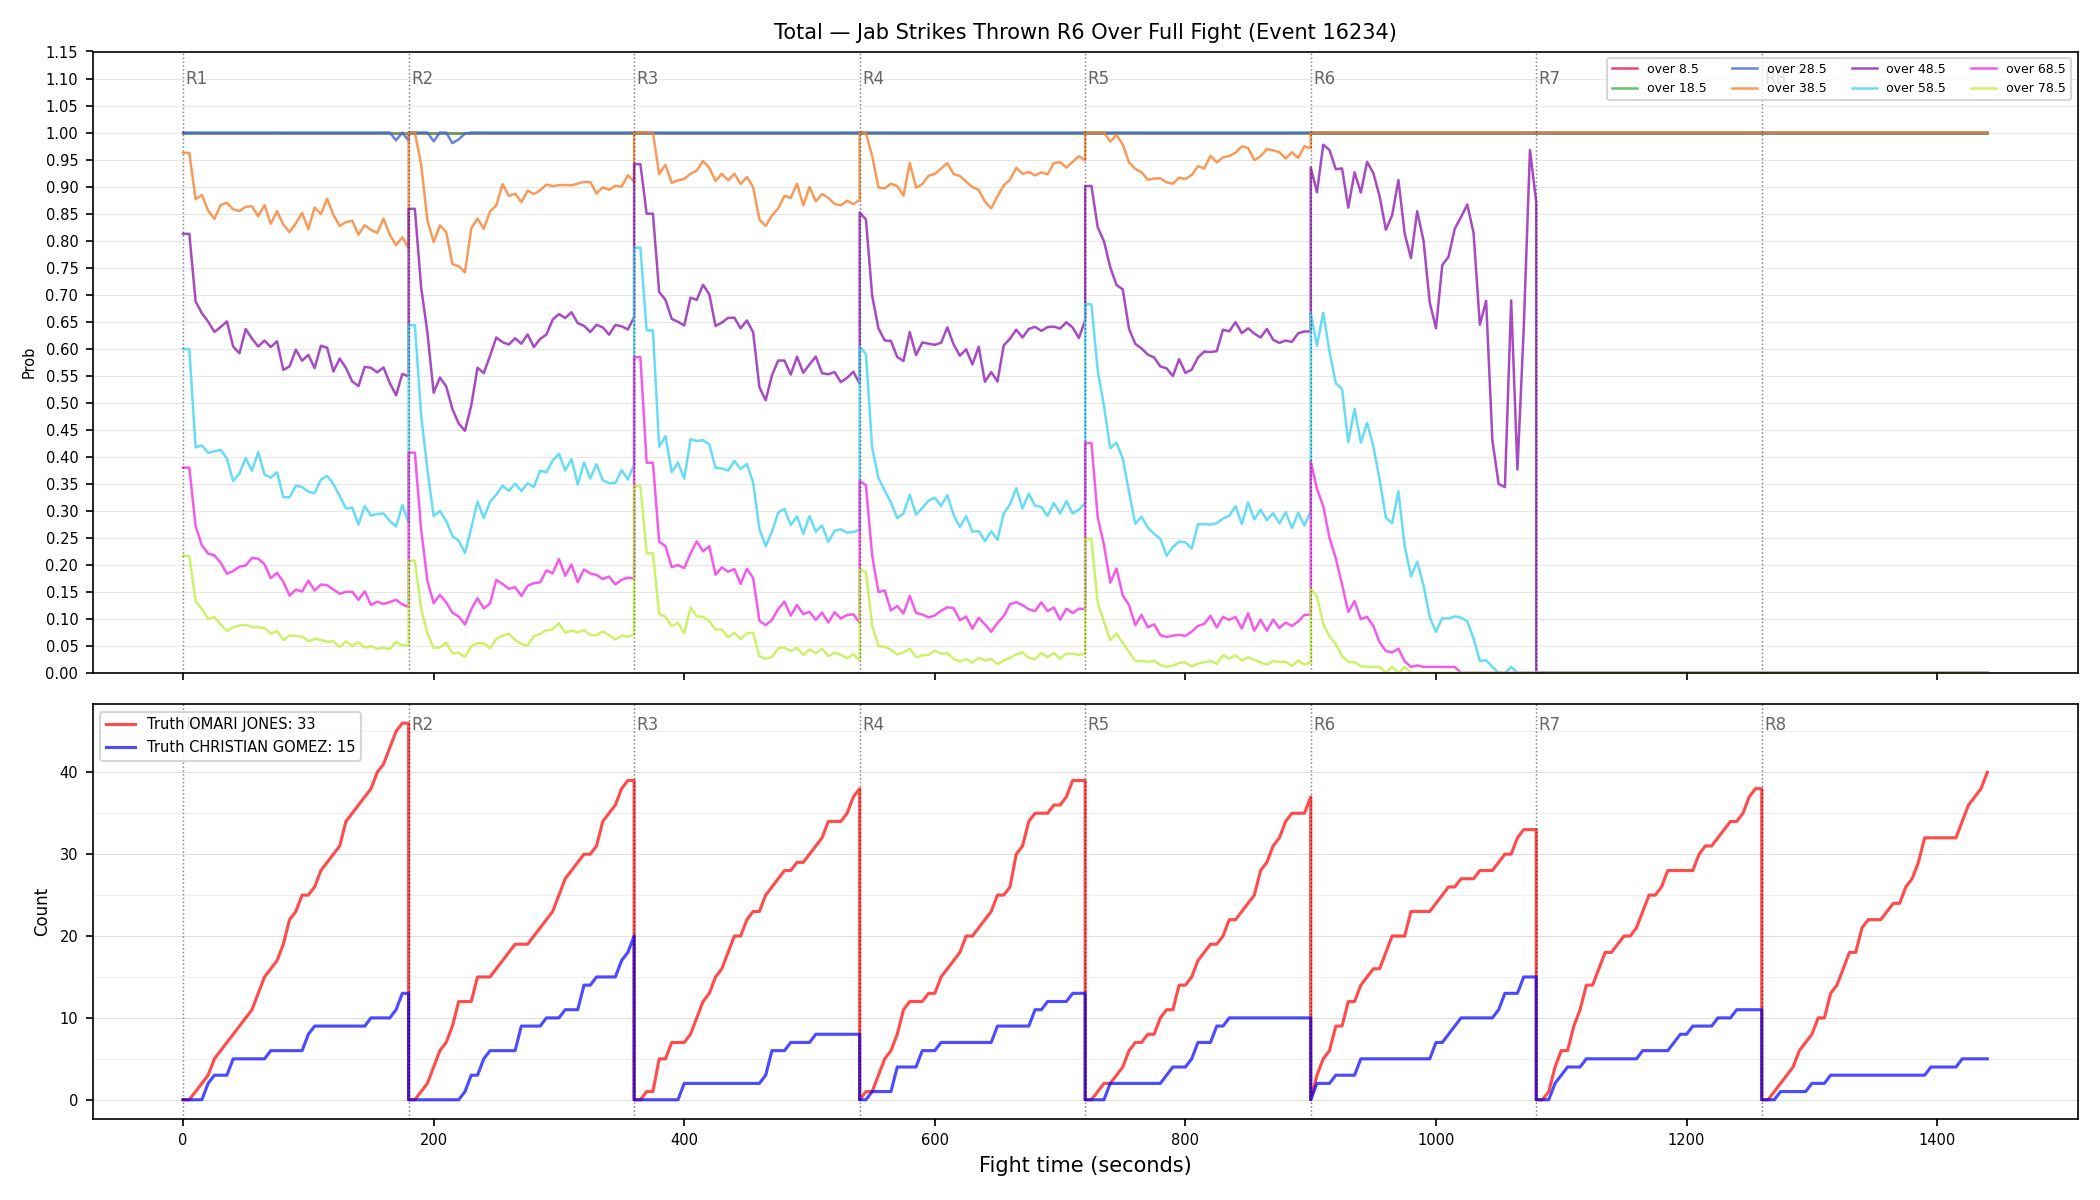Select the 'over 8.5' legend entry
2100x1200 pixels.
point(1655,69)
